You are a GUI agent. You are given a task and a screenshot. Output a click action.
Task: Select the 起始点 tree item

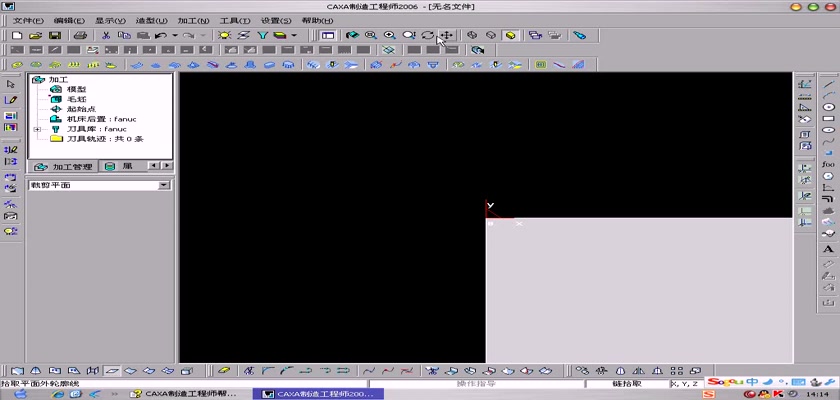pos(81,109)
